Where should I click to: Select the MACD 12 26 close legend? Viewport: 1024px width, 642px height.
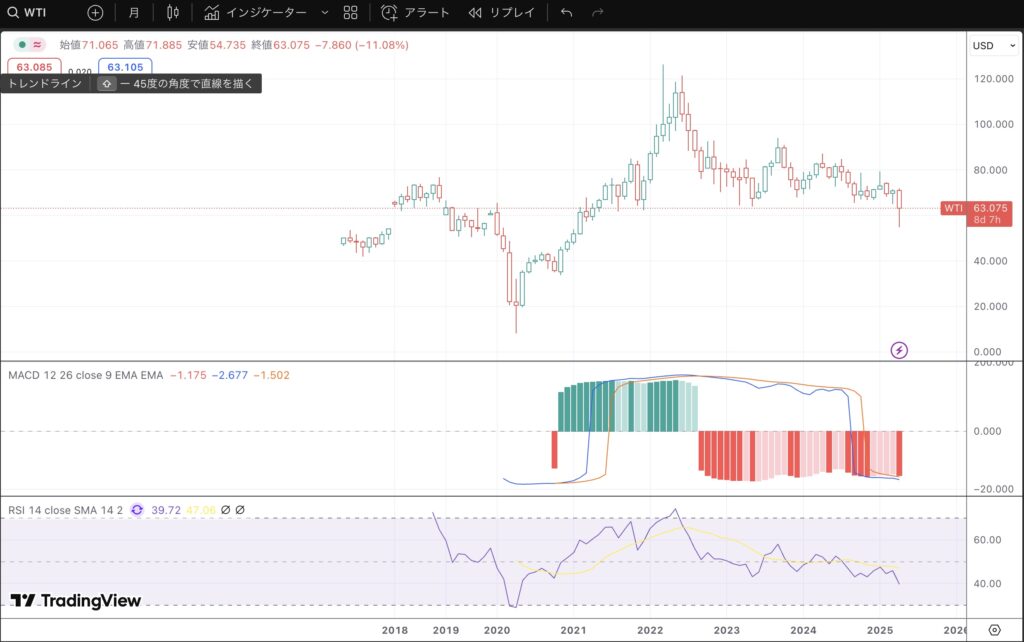86,375
